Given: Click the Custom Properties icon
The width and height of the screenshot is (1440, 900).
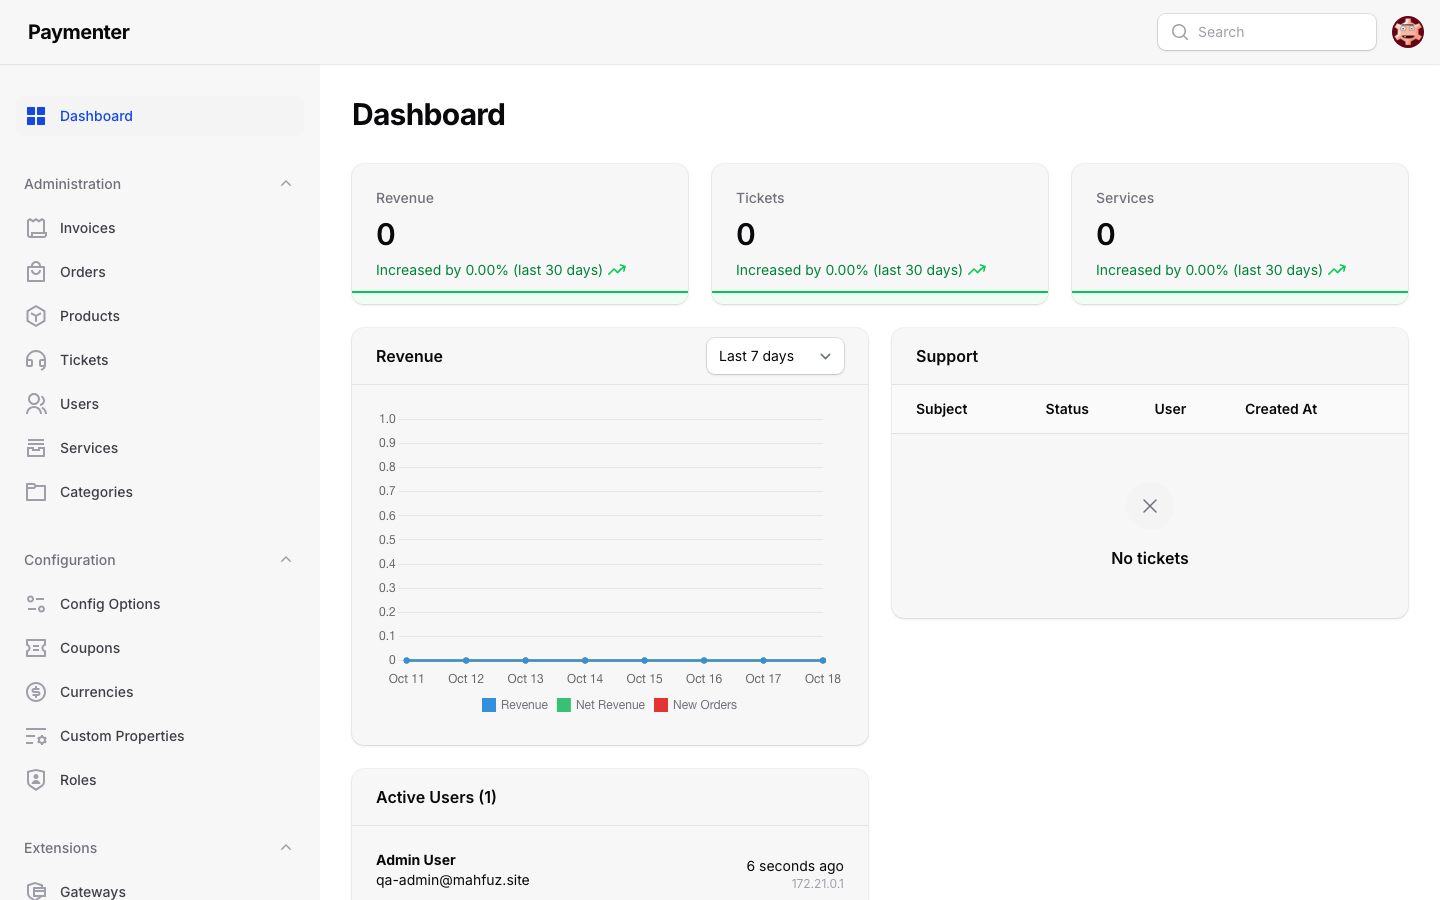Looking at the screenshot, I should 36,736.
